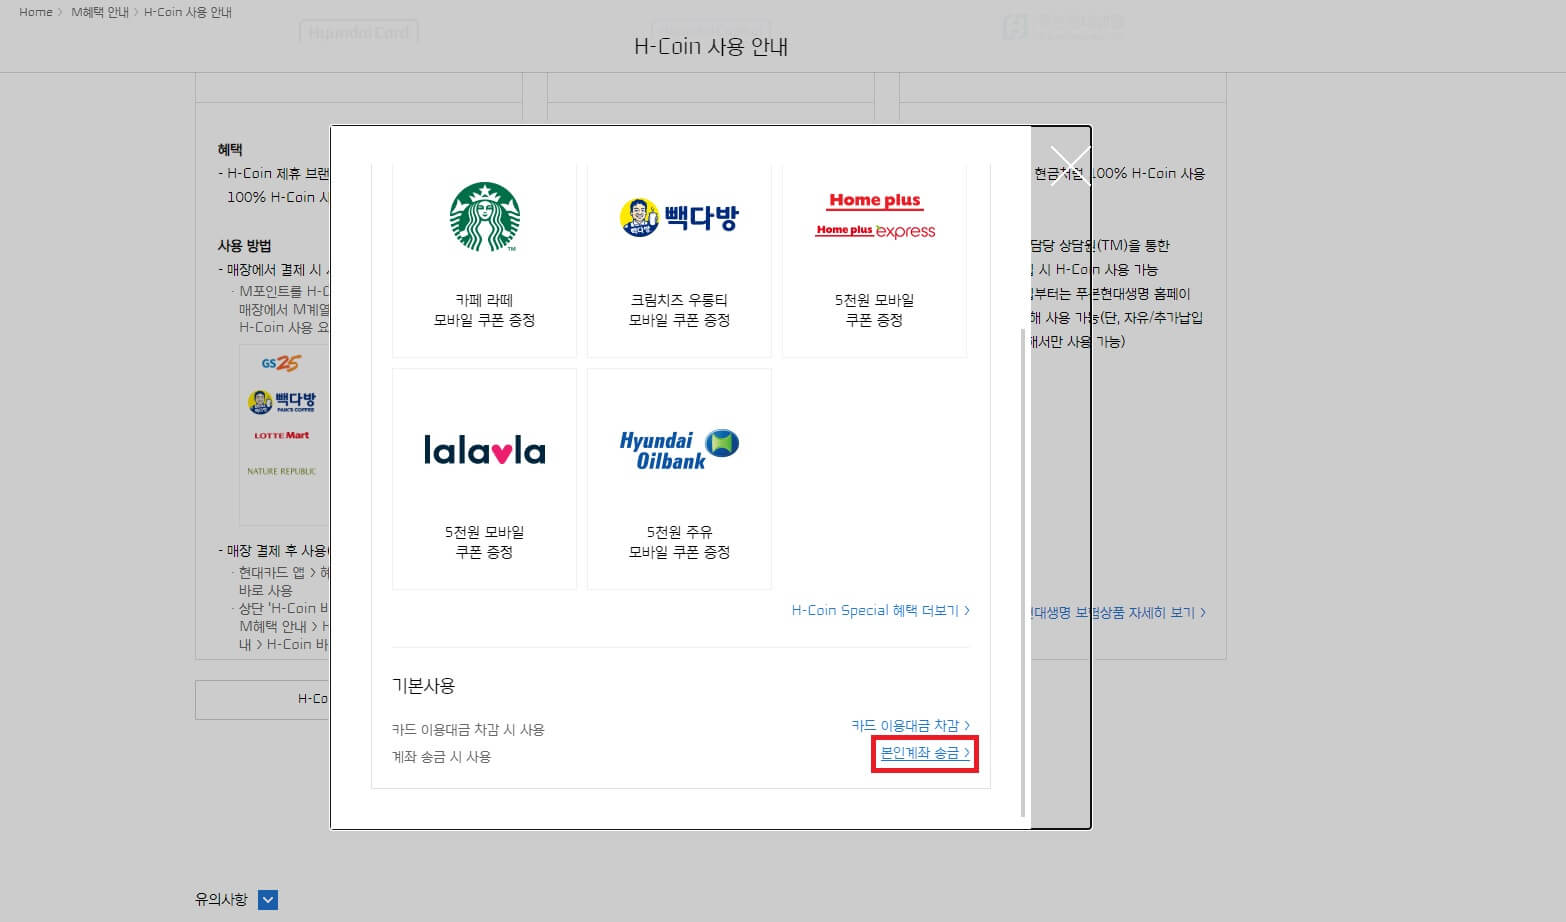Screen dimensions: 1566x922
Task: Click the Starbucks logo
Action: tap(485, 217)
